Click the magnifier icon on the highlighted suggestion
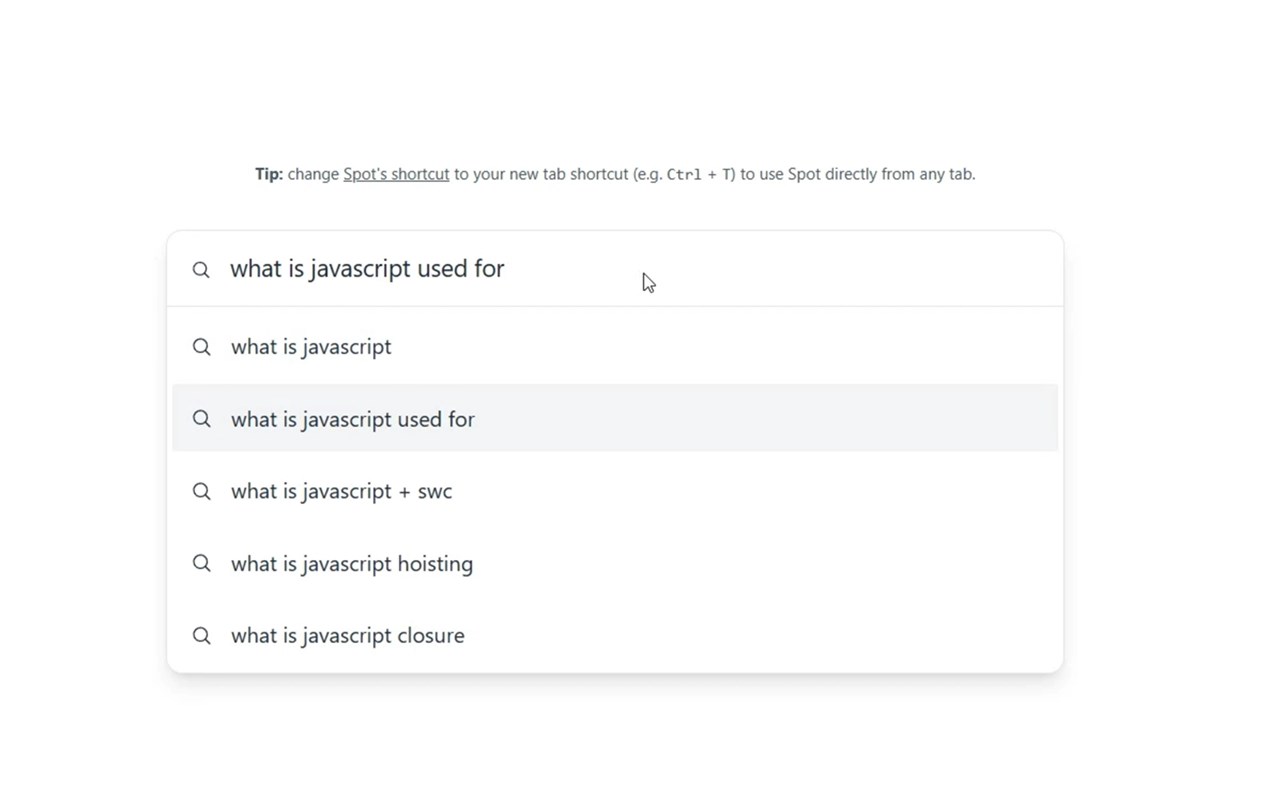Viewport: 1280px width, 800px height. (x=202, y=419)
